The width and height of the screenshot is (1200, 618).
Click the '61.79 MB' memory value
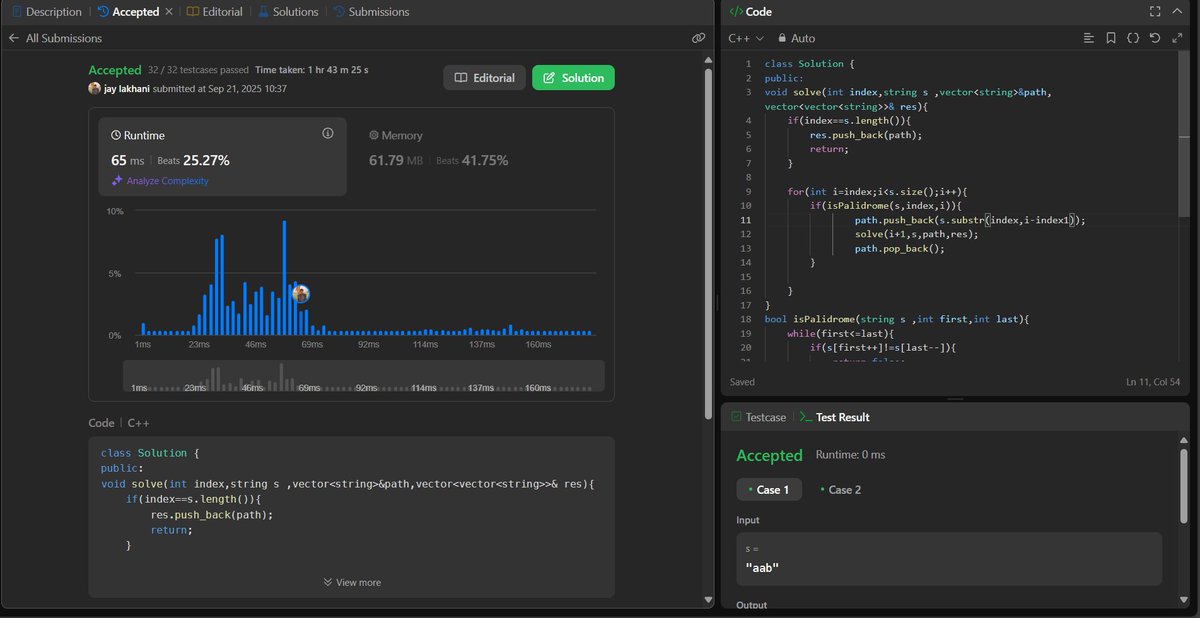pos(397,160)
